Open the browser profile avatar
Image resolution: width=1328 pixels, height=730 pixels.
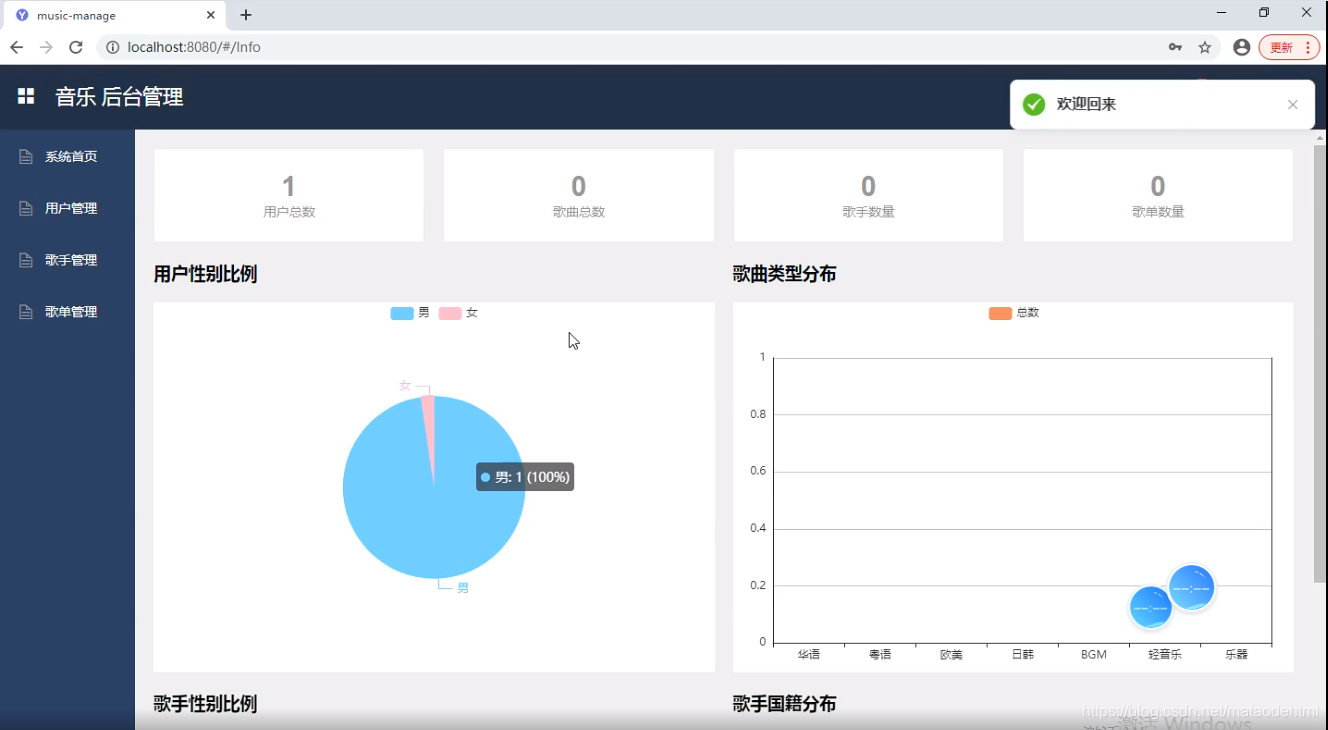click(1242, 47)
